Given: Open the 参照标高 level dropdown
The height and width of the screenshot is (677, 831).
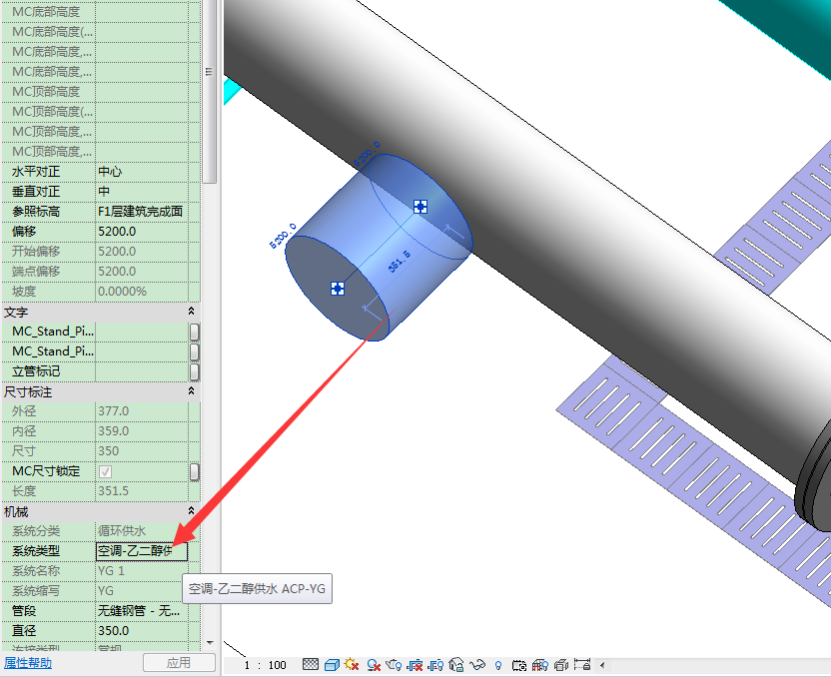Looking at the screenshot, I should 142,212.
